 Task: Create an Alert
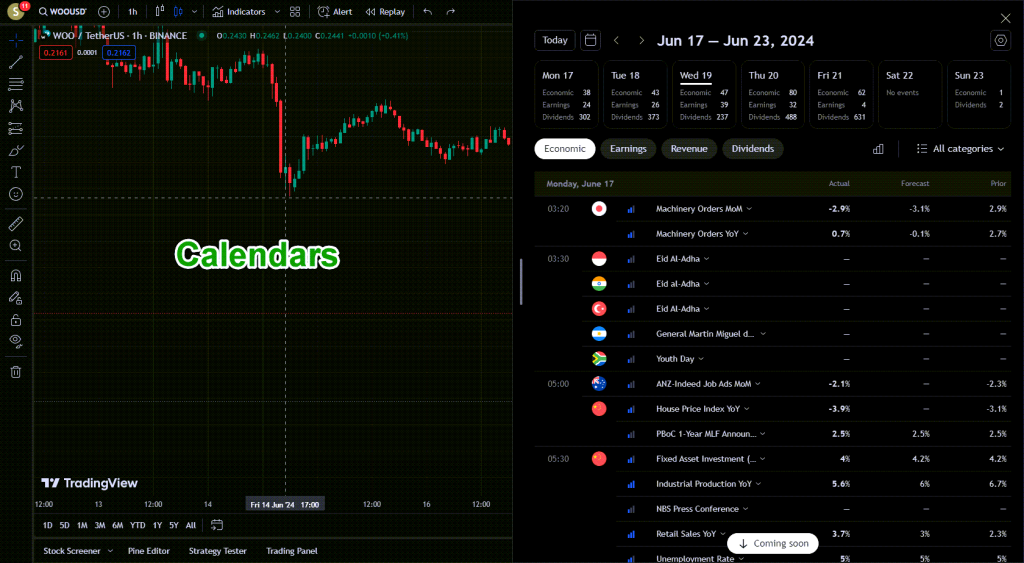click(335, 12)
